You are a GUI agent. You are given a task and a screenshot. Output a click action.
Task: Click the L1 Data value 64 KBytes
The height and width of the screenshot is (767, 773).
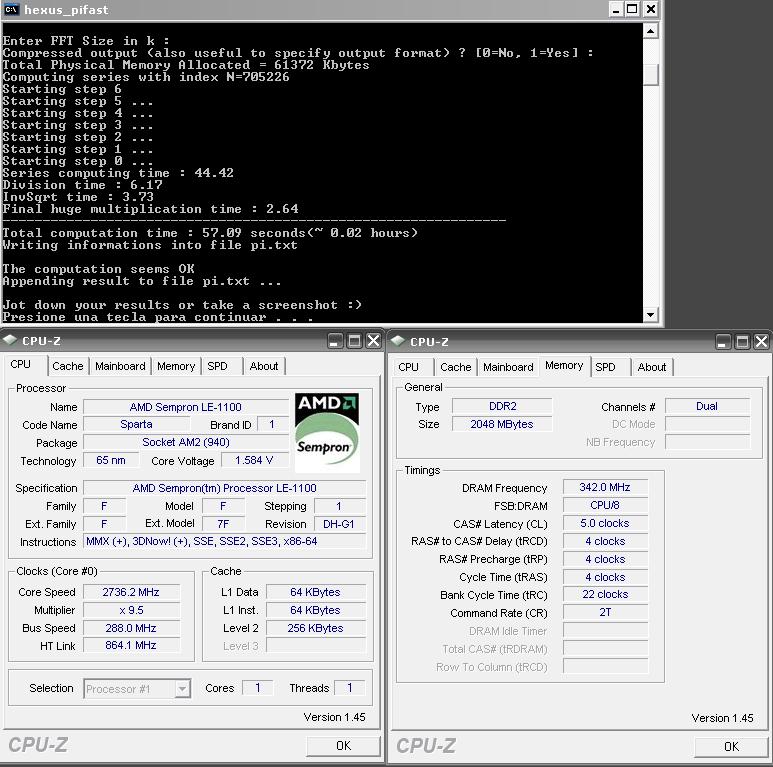316,592
